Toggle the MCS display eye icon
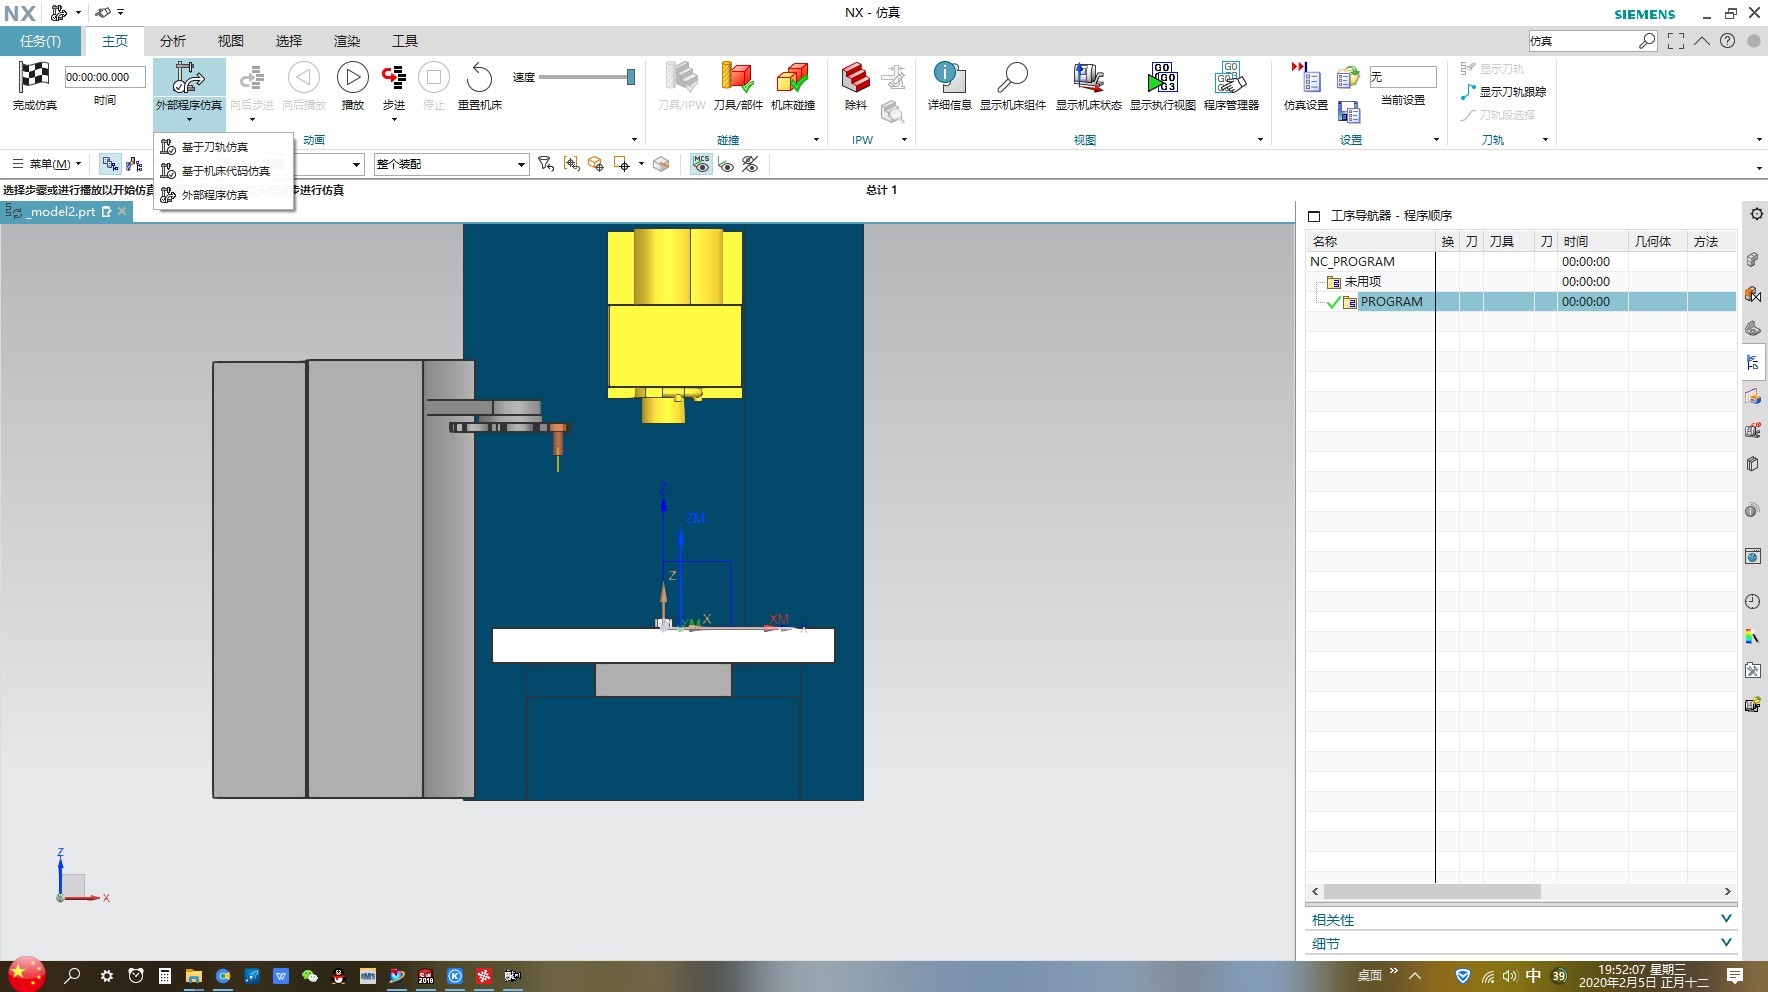The width and height of the screenshot is (1768, 992). point(701,164)
